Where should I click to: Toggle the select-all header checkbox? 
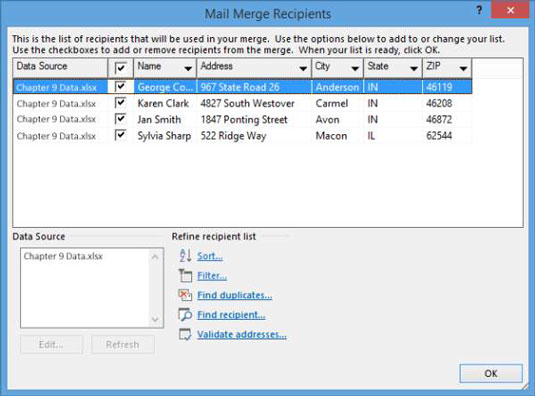120,68
